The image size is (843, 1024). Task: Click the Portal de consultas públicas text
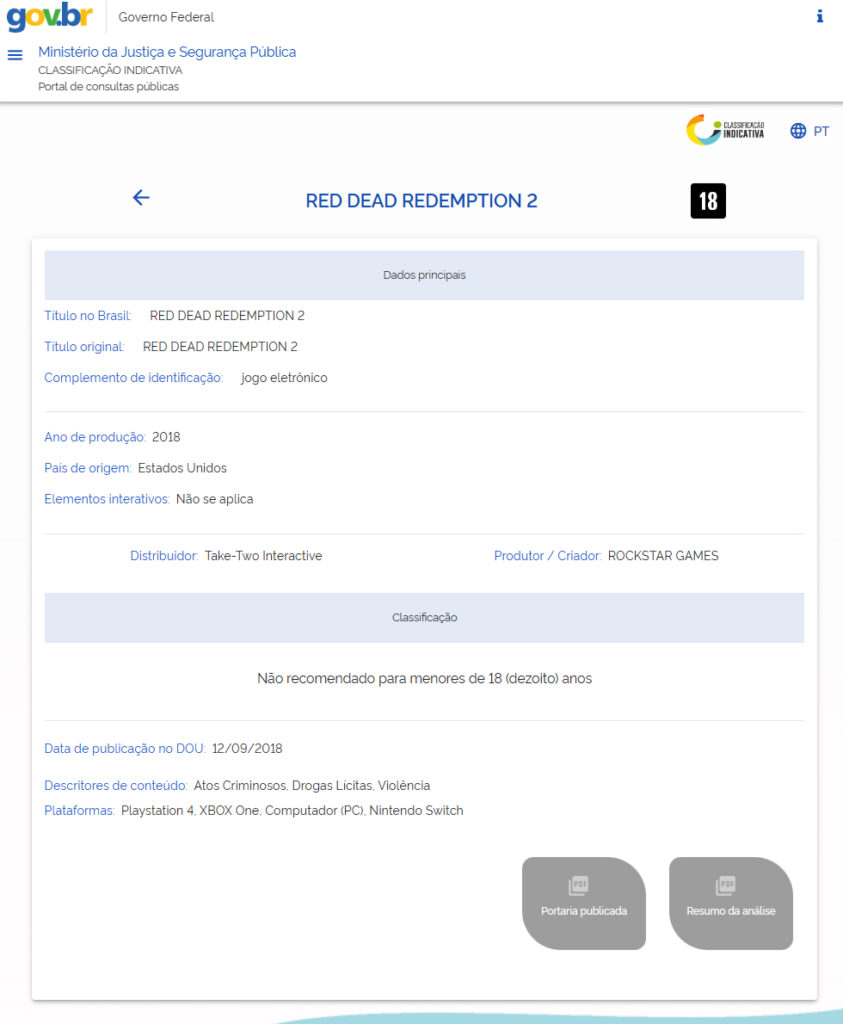pyautogui.click(x=108, y=86)
